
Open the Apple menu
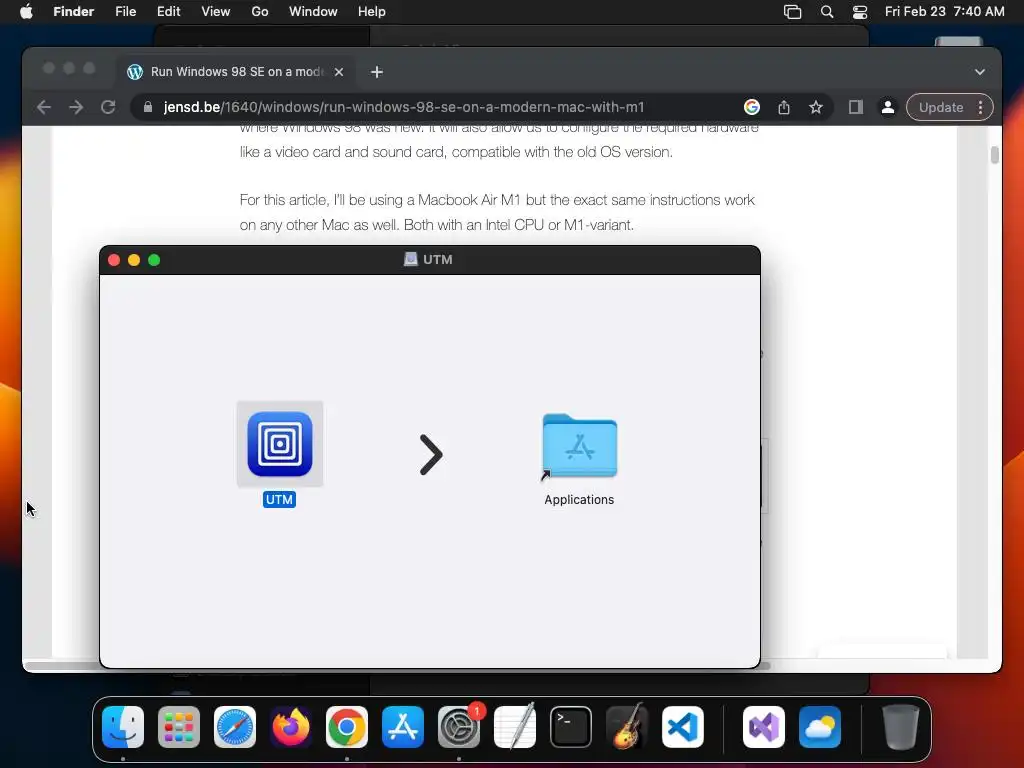(x=26, y=12)
